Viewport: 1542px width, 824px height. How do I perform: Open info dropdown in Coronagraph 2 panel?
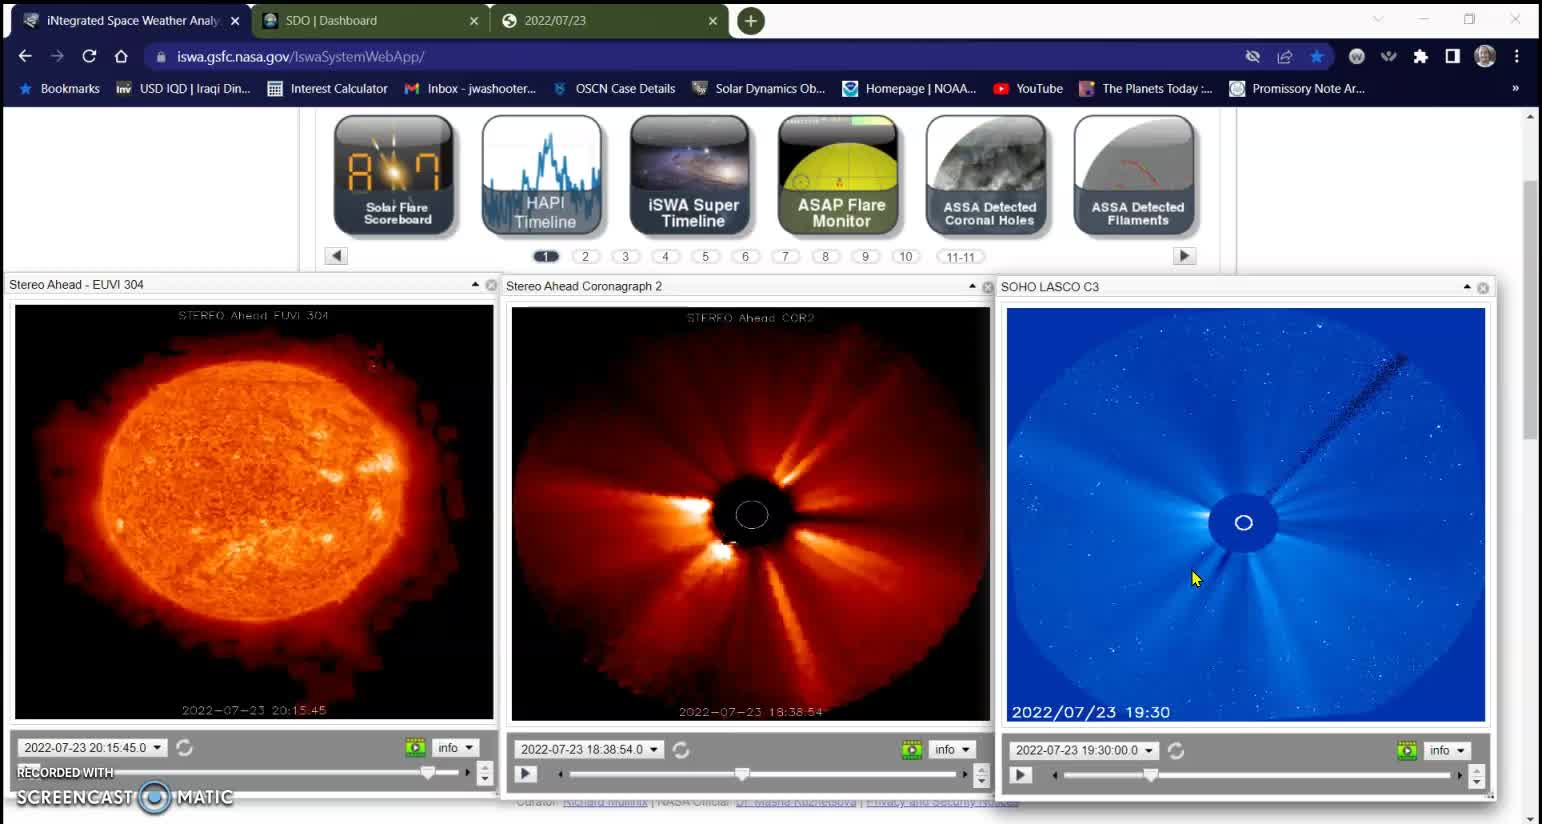tap(952, 750)
